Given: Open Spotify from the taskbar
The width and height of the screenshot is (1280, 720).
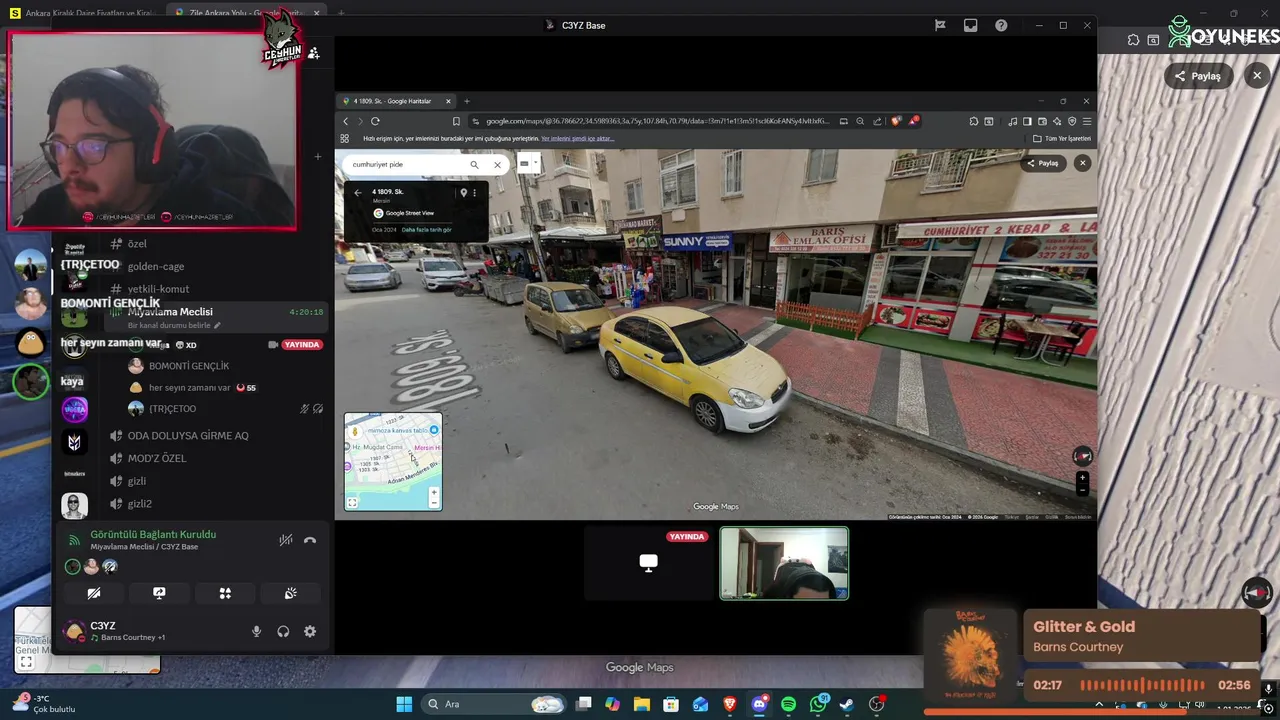Looking at the screenshot, I should pos(788,704).
